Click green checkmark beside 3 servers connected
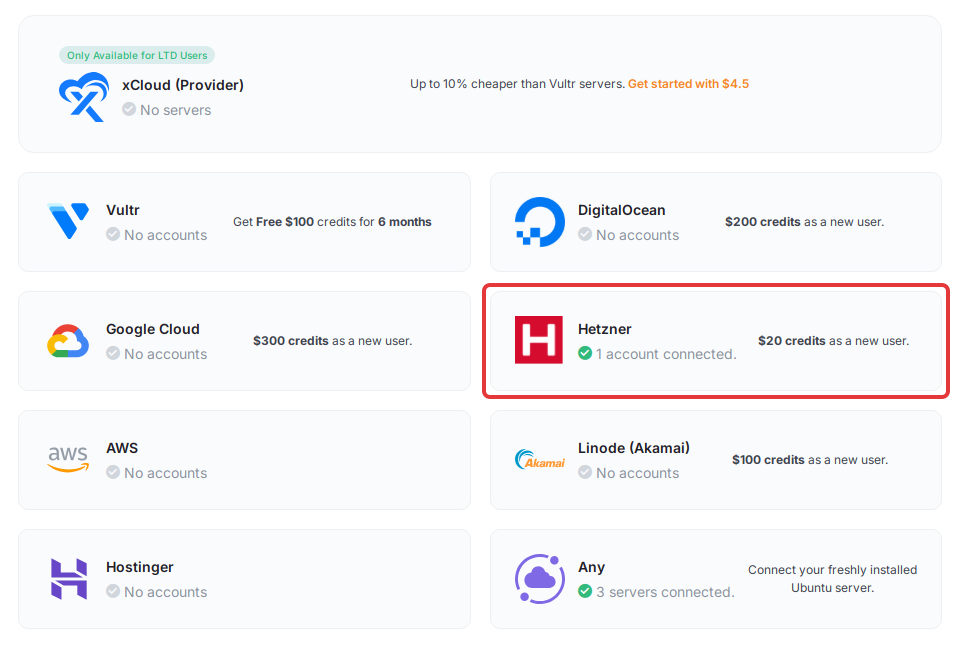The width and height of the screenshot is (960, 650). click(x=585, y=591)
